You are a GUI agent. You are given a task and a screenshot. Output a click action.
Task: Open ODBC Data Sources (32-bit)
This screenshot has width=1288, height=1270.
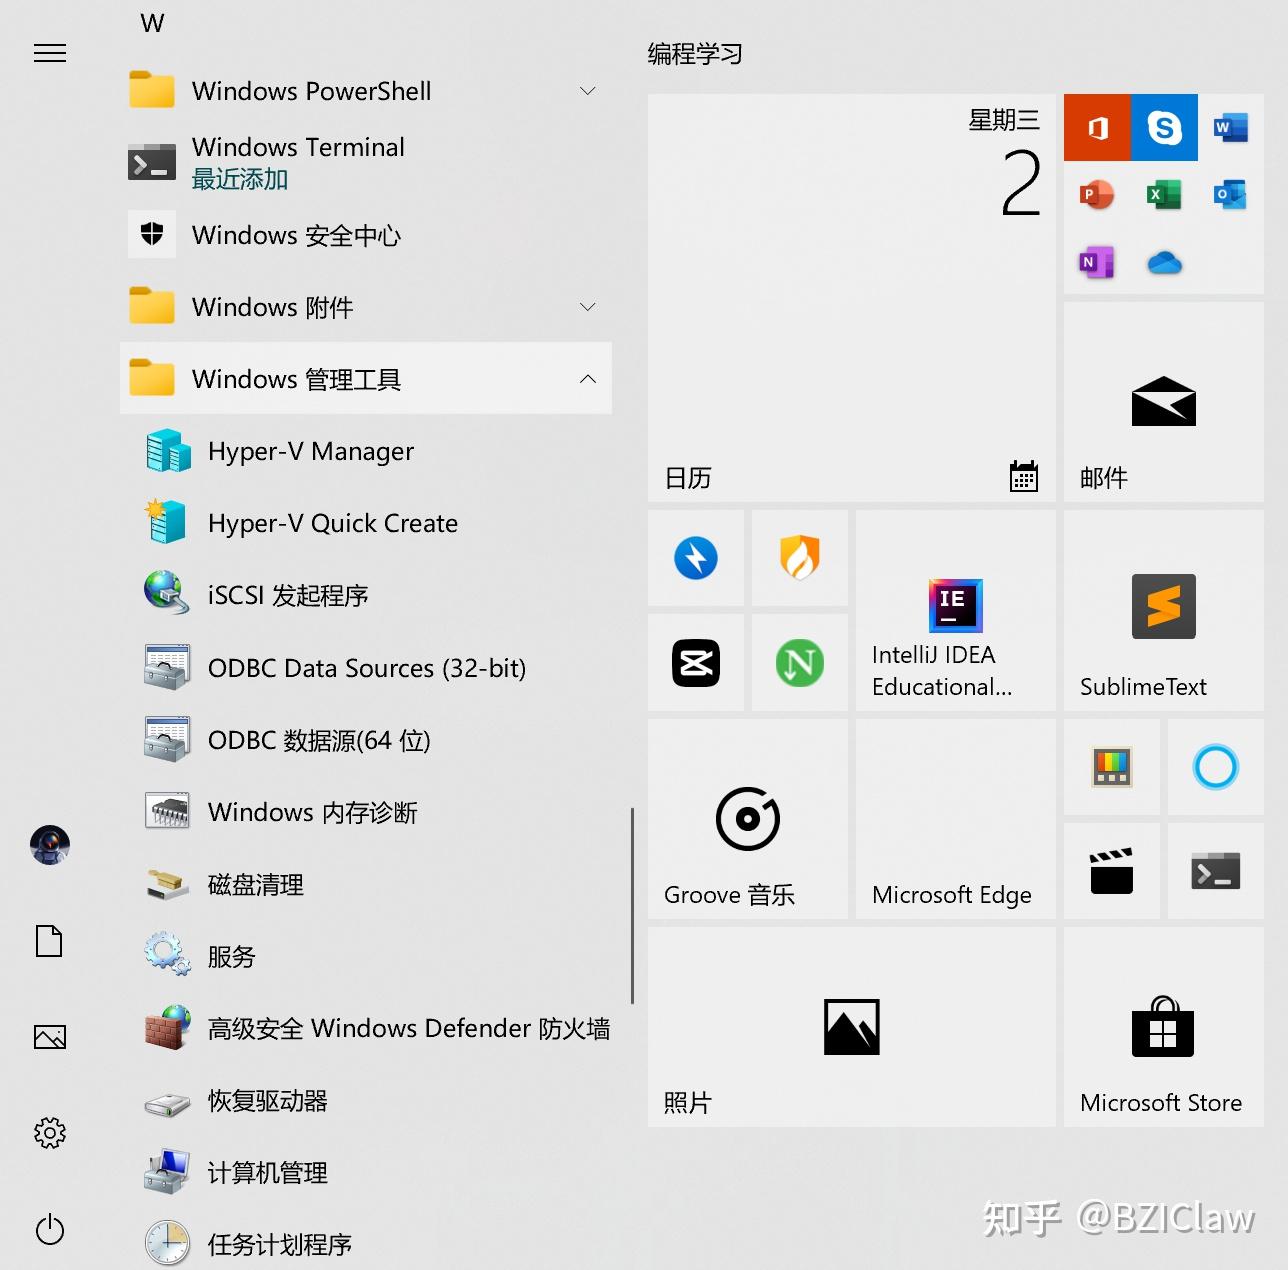366,667
